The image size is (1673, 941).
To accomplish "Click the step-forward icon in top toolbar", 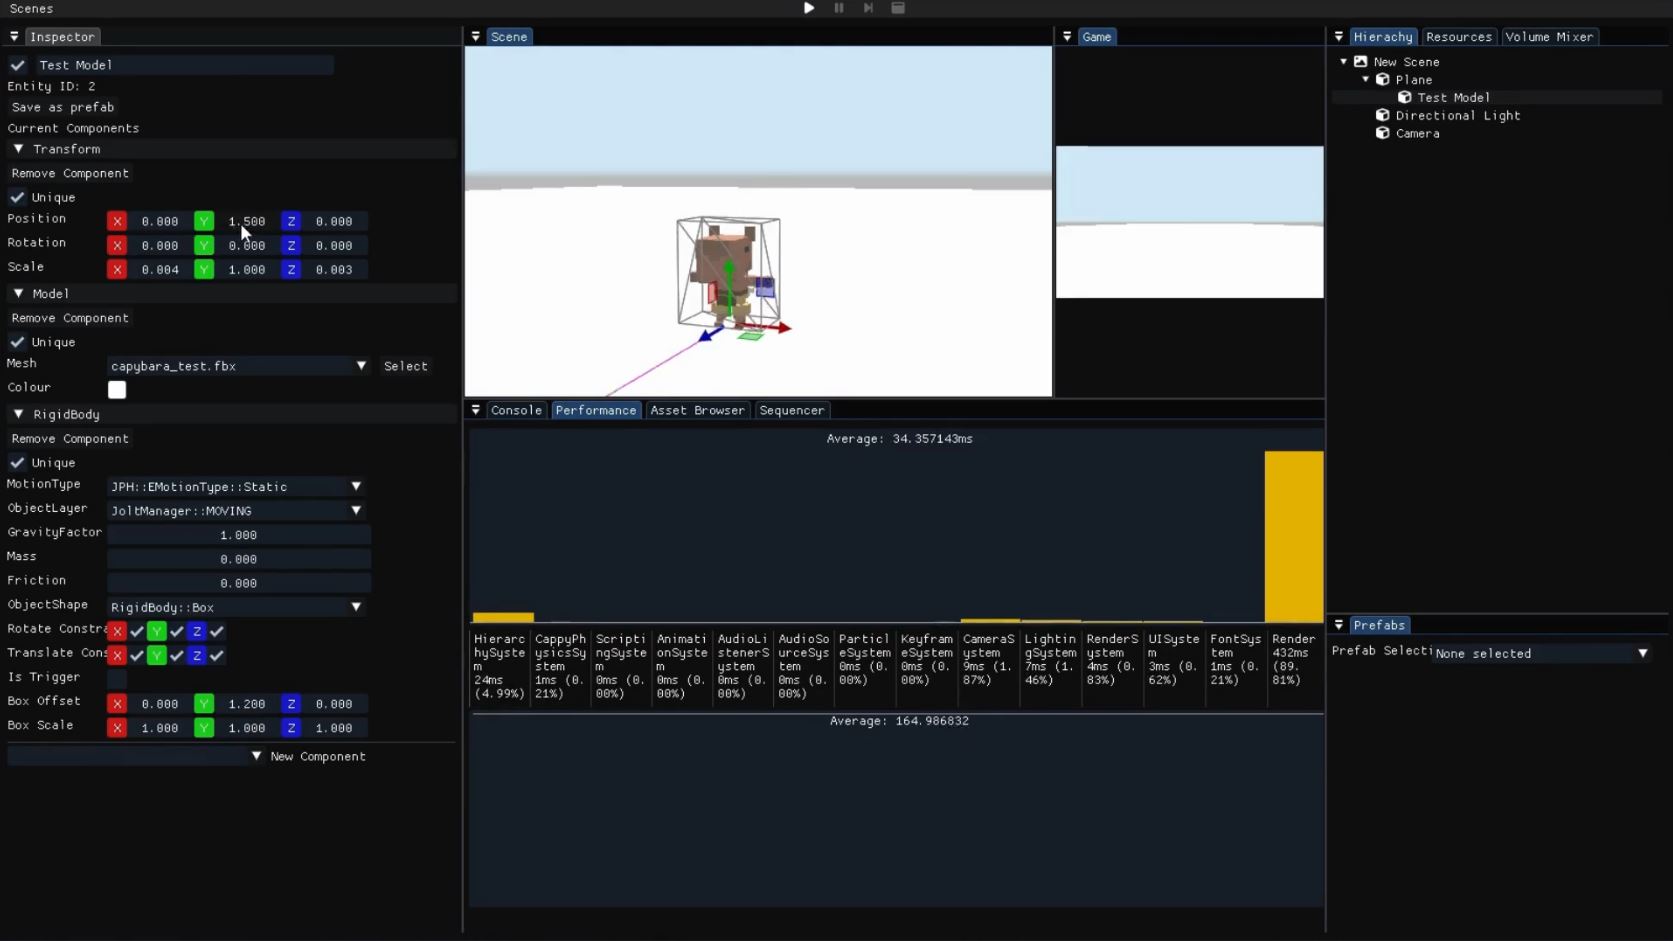I will click(868, 8).
